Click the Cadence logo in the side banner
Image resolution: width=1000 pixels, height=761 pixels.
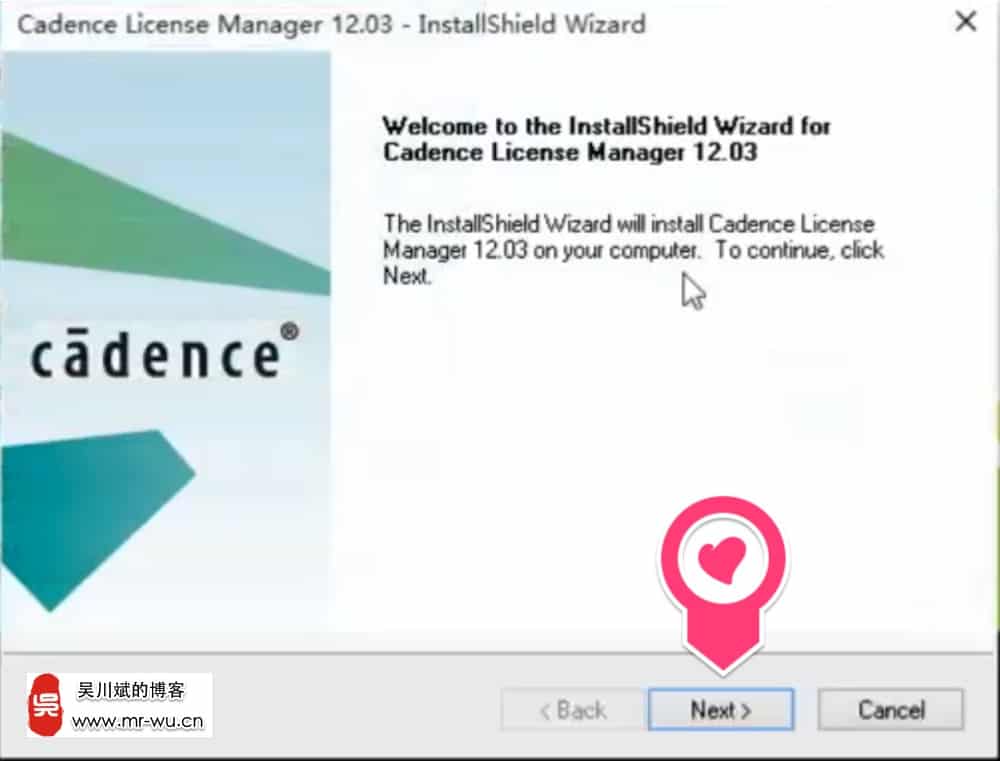[x=165, y=352]
